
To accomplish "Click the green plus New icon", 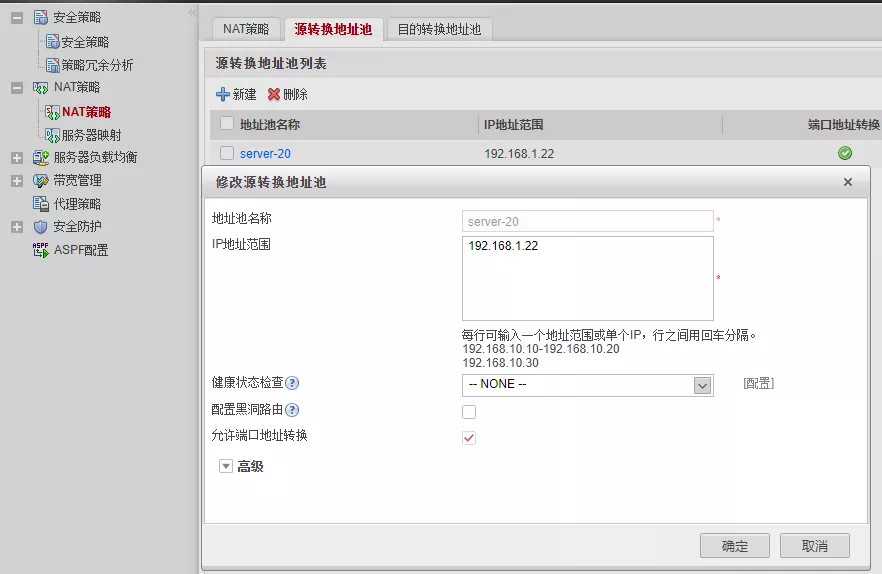I will [x=222, y=94].
